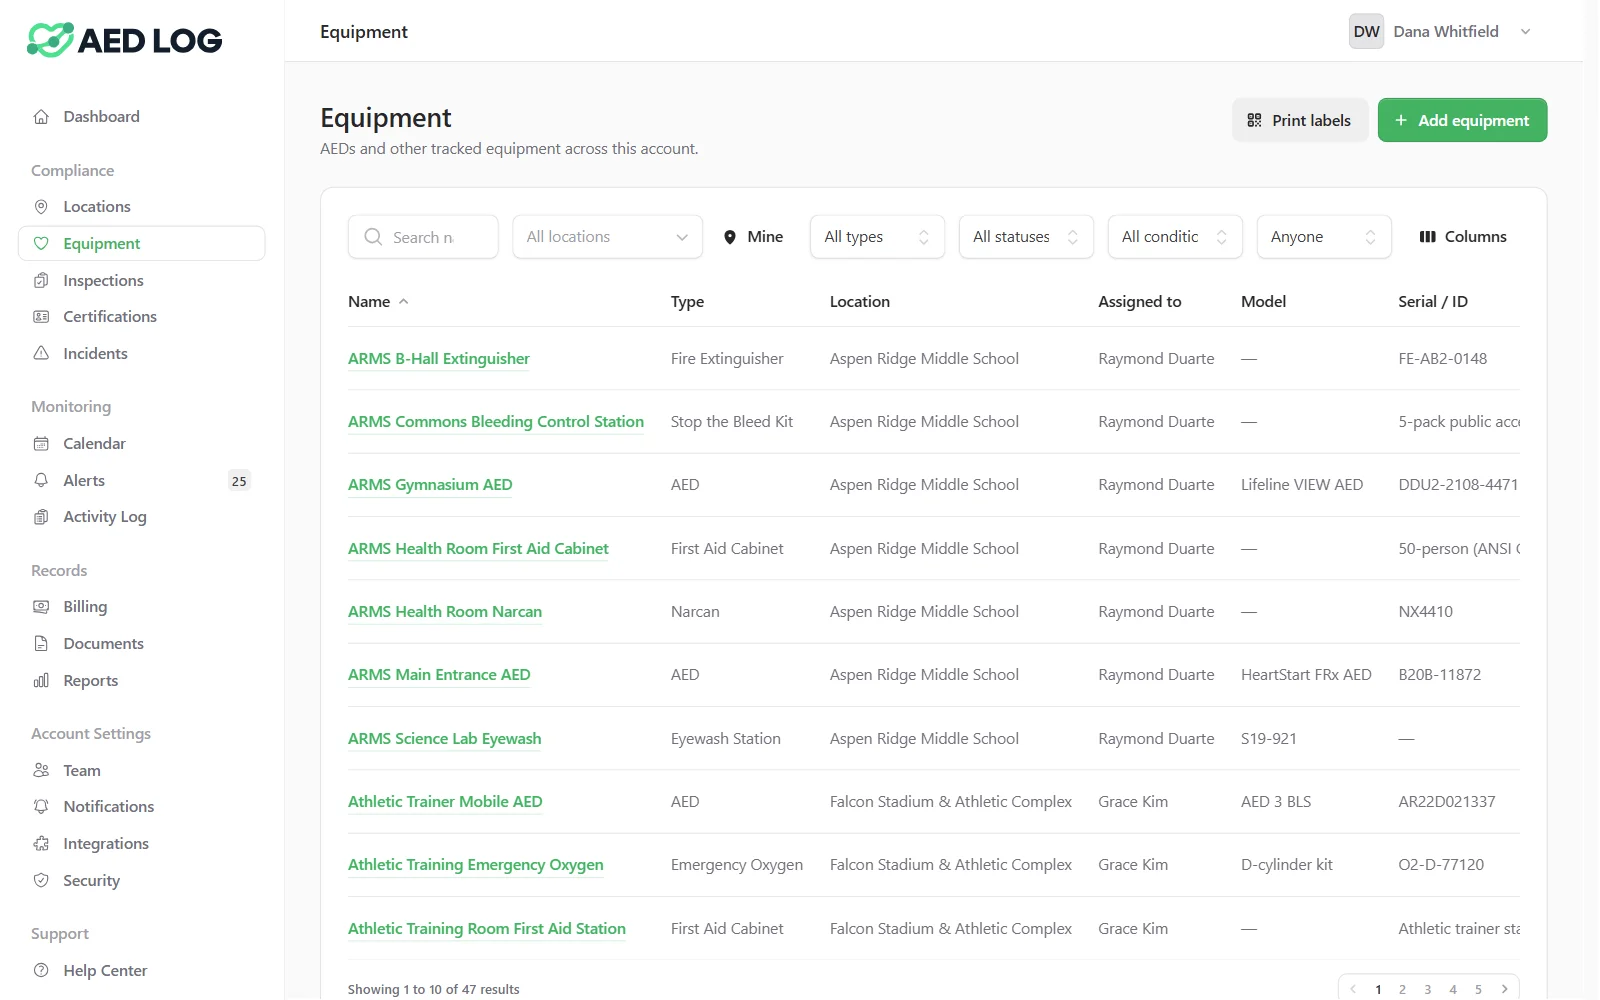Open the All conditions filter
Image resolution: width=1600 pixels, height=1000 pixels.
(x=1175, y=237)
